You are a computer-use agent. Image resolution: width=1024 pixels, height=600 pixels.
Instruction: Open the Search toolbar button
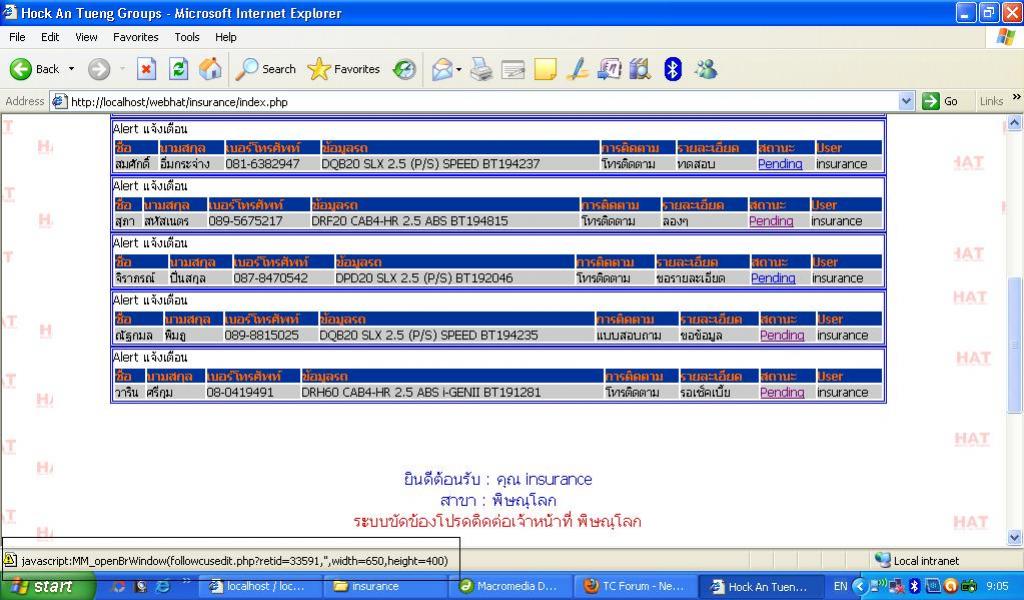point(266,69)
